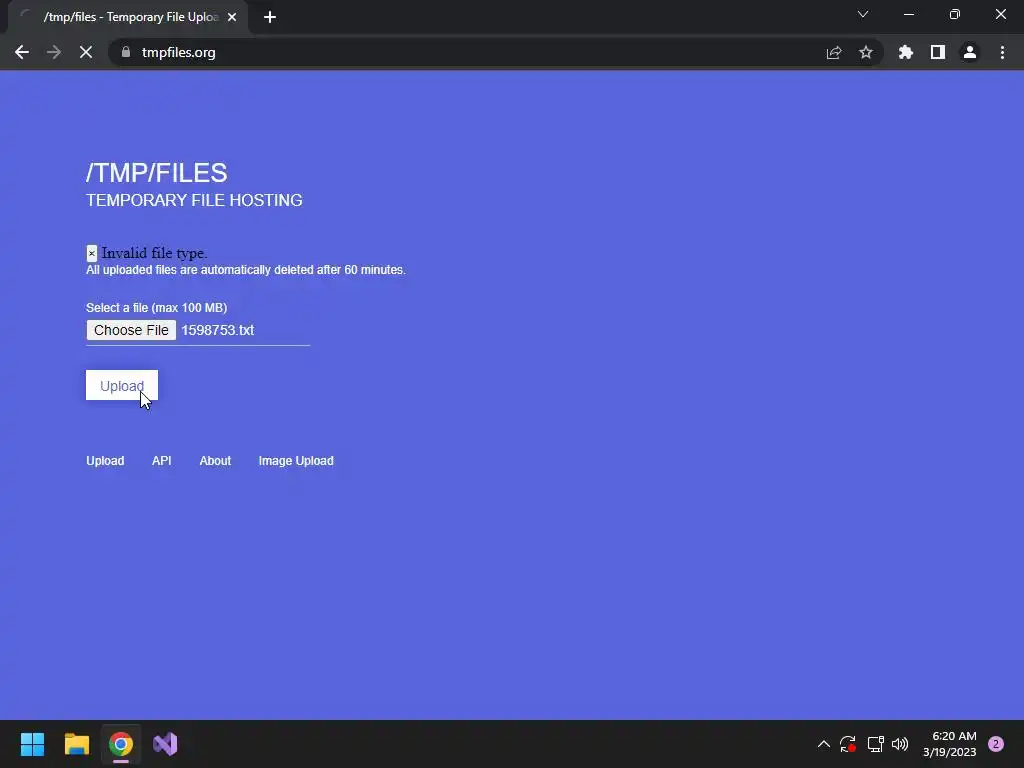Click the forward navigation arrow
Screen dimensions: 1024x768
54,52
